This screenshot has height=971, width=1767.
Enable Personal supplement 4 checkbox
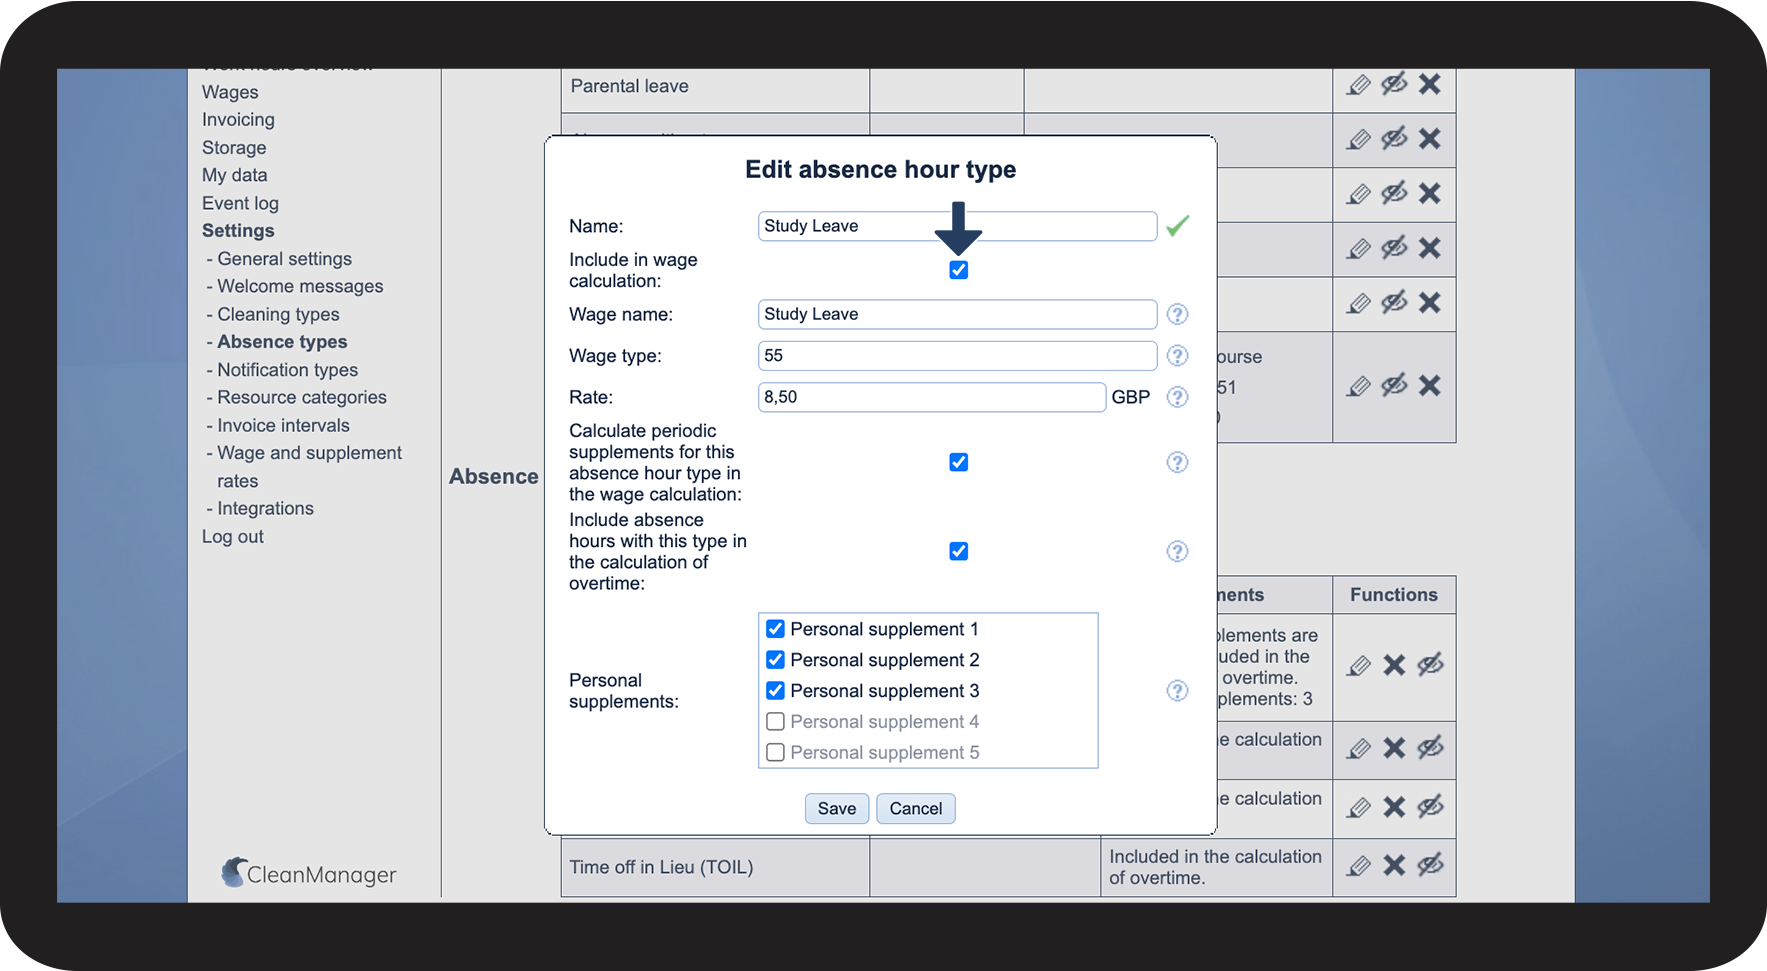tap(775, 722)
